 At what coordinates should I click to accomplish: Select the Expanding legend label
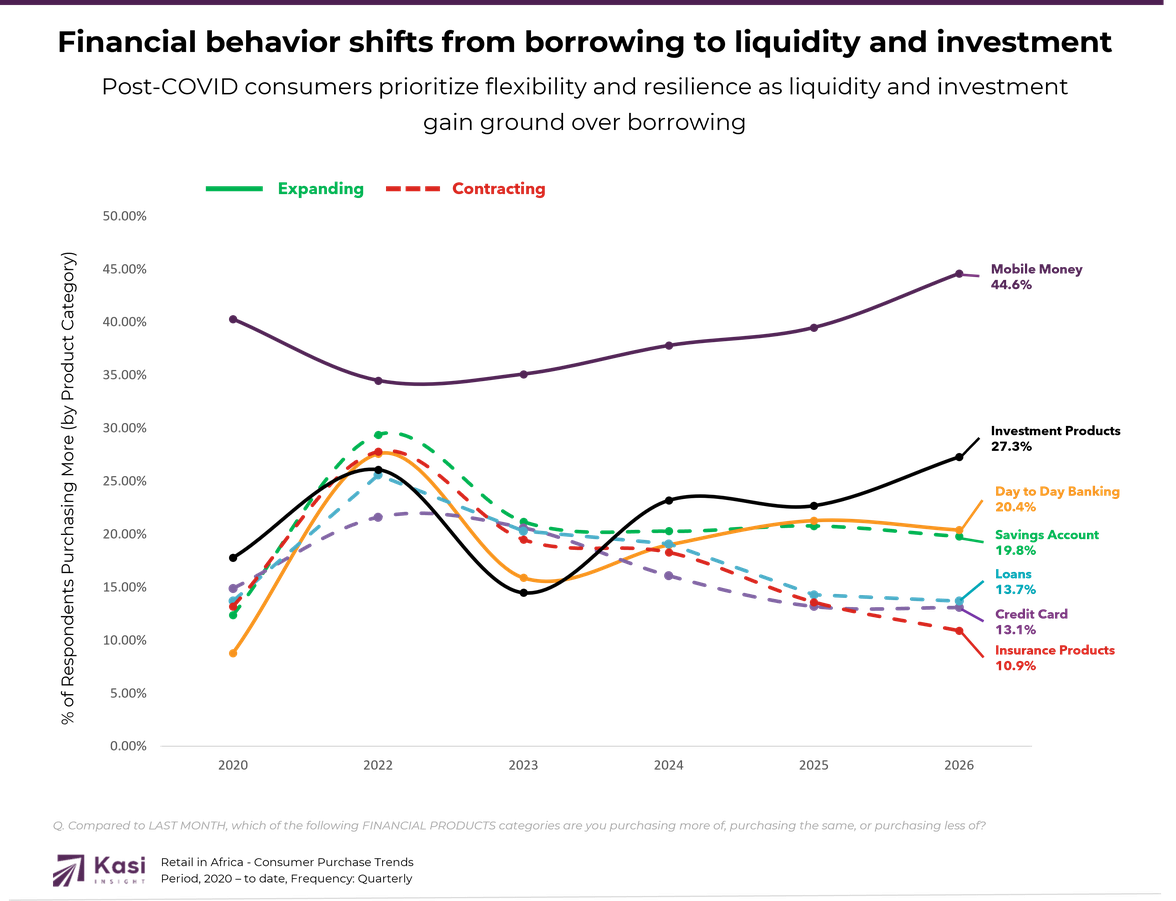point(320,188)
